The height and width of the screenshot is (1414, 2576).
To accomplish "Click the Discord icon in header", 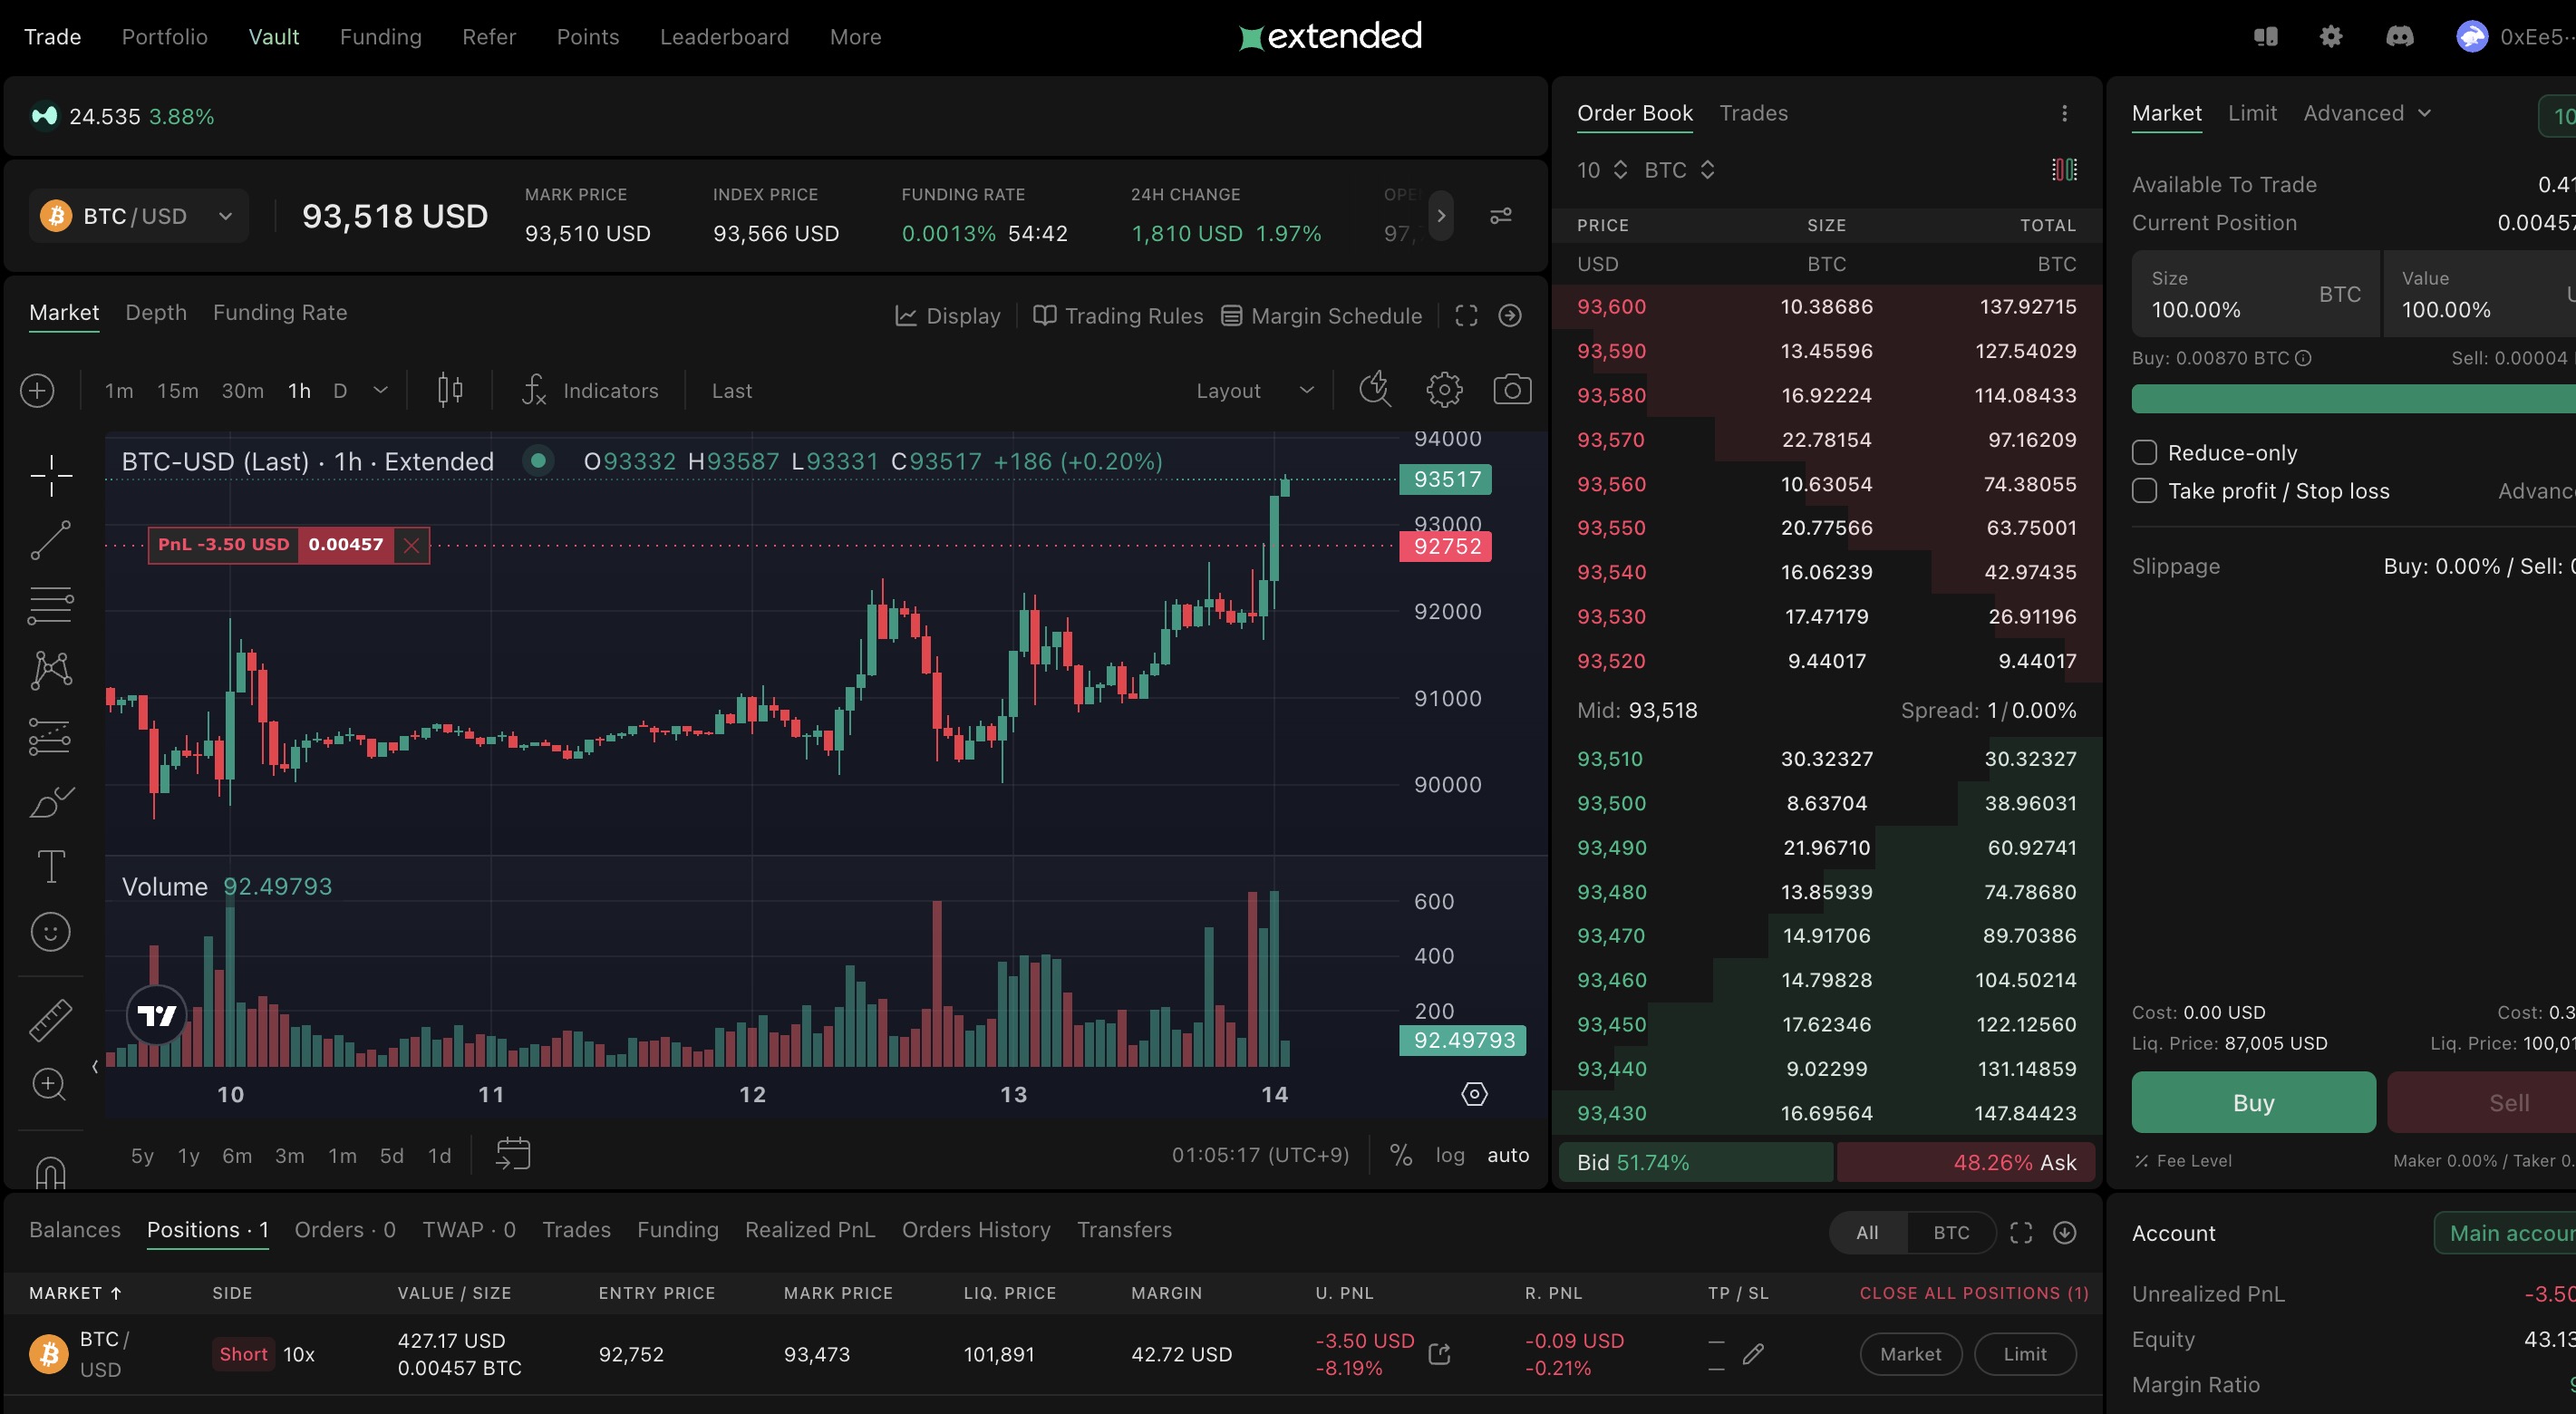I will tap(2399, 37).
